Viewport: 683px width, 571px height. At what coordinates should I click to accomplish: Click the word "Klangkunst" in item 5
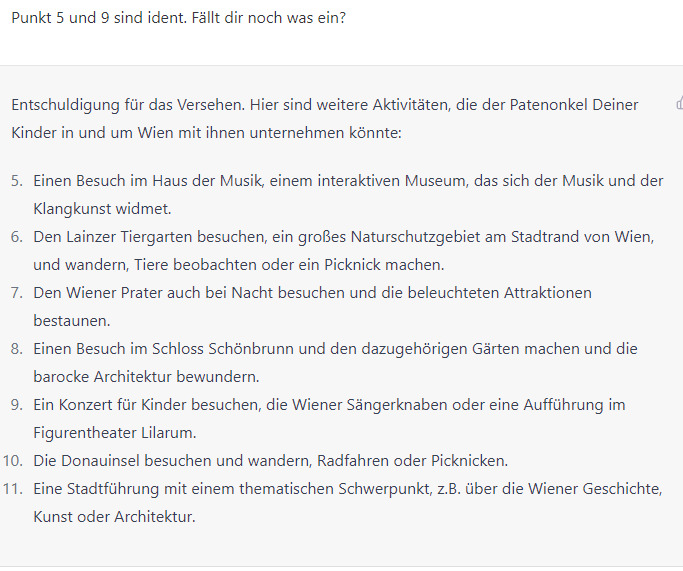pos(72,209)
